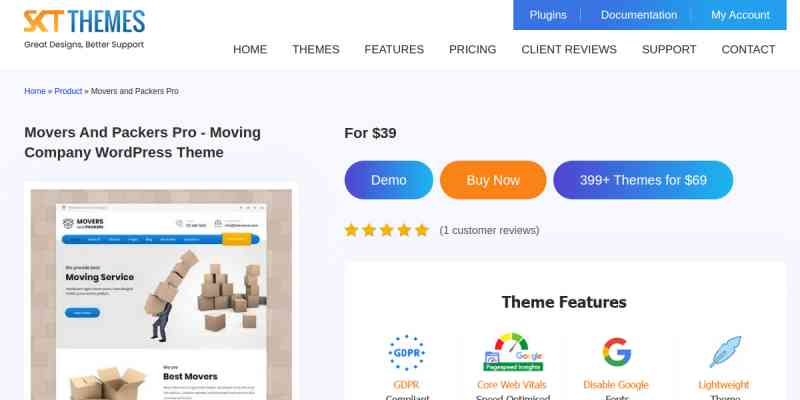Image resolution: width=800 pixels, height=400 pixels.
Task: Click the five-star rating icons
Action: 386,231
